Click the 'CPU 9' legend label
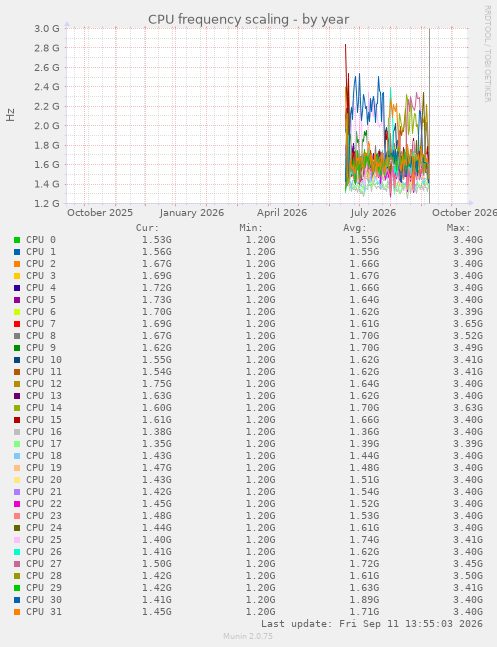This screenshot has width=497, height=647. [41, 348]
